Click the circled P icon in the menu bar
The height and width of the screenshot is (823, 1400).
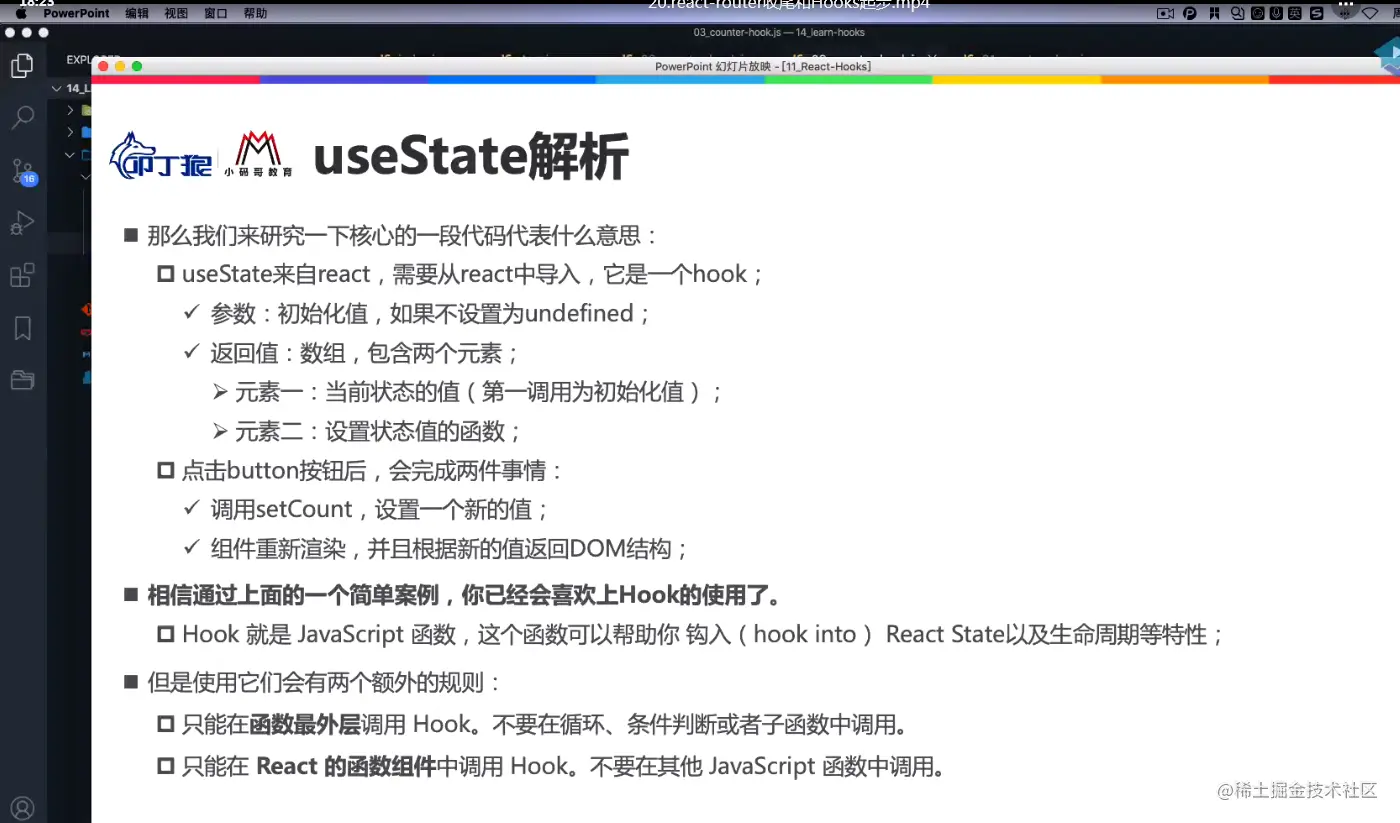pos(1190,14)
